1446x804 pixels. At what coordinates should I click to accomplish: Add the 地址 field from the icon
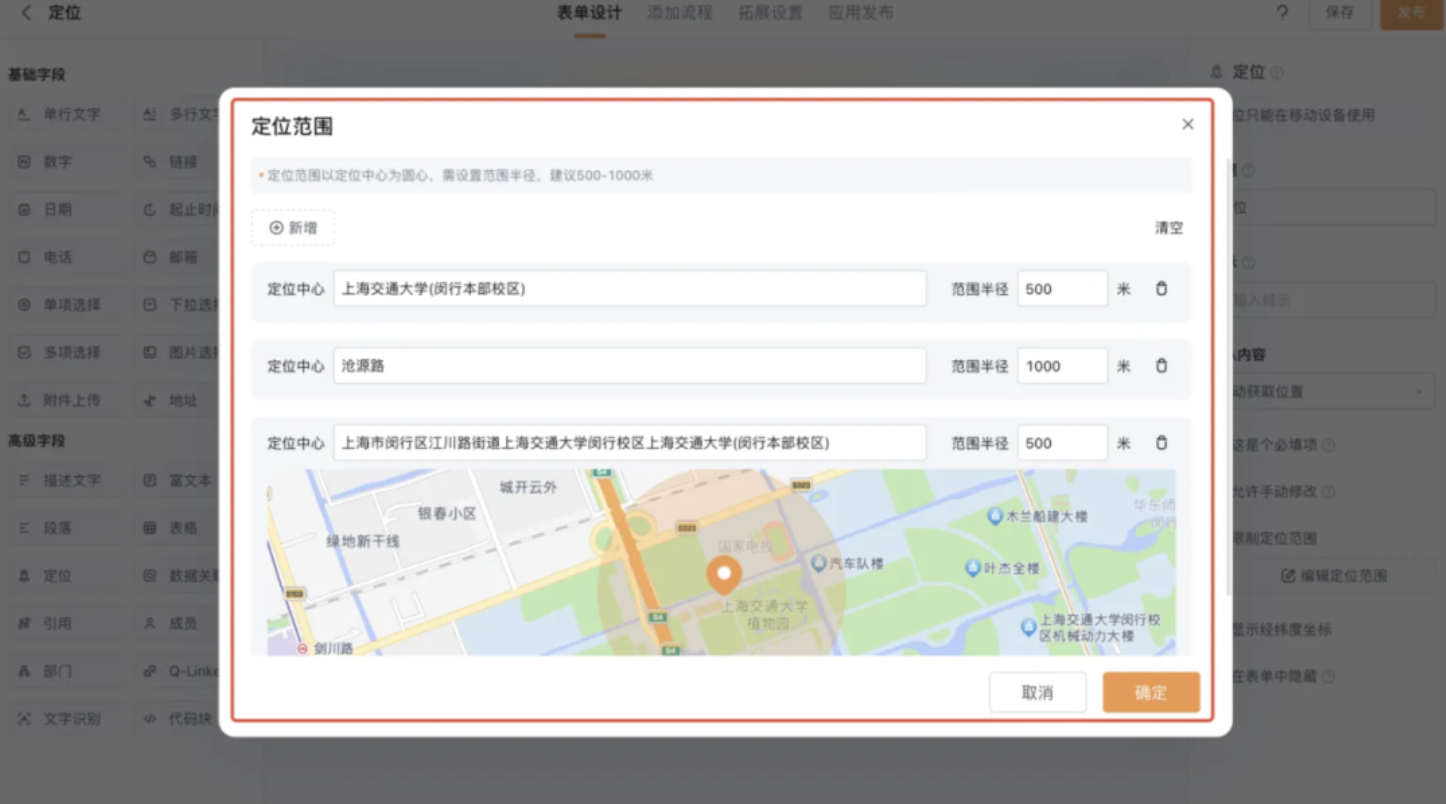coord(150,400)
